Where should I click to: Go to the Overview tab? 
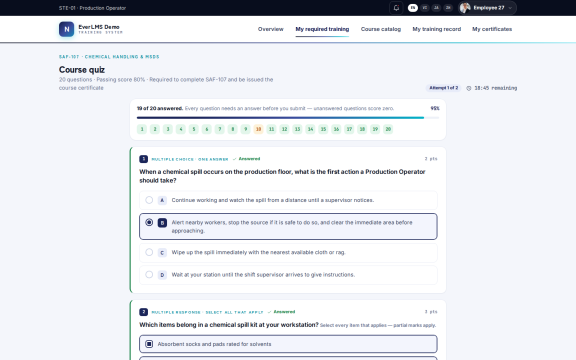[x=271, y=29]
